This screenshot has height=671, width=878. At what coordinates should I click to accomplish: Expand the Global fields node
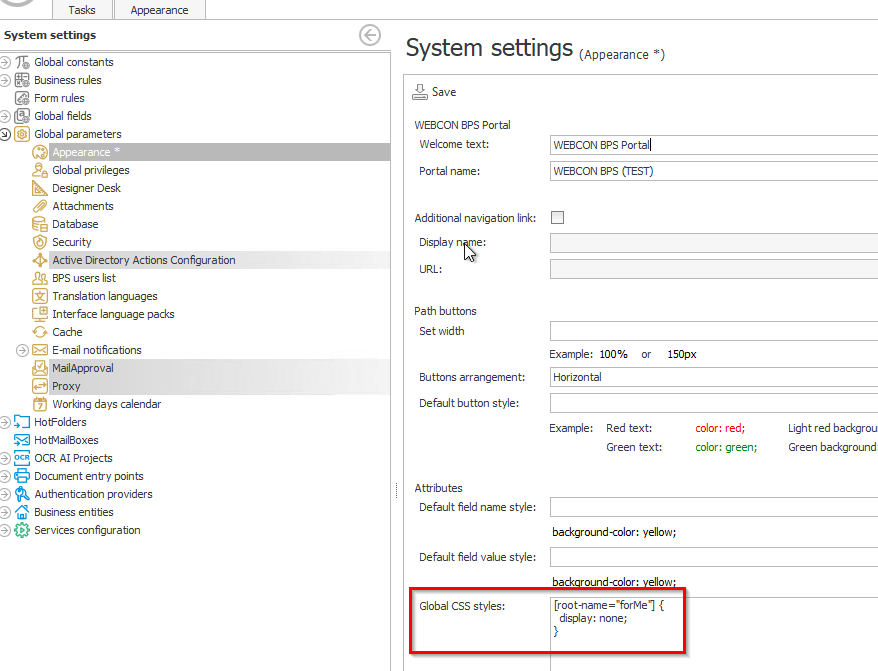coord(5,116)
